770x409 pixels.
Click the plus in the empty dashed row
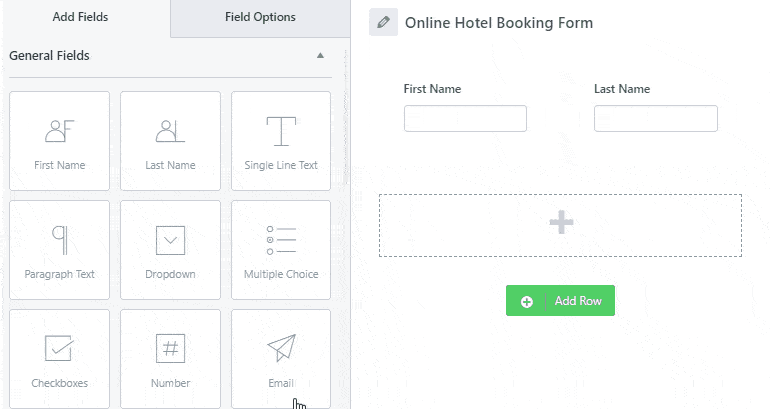tap(561, 222)
